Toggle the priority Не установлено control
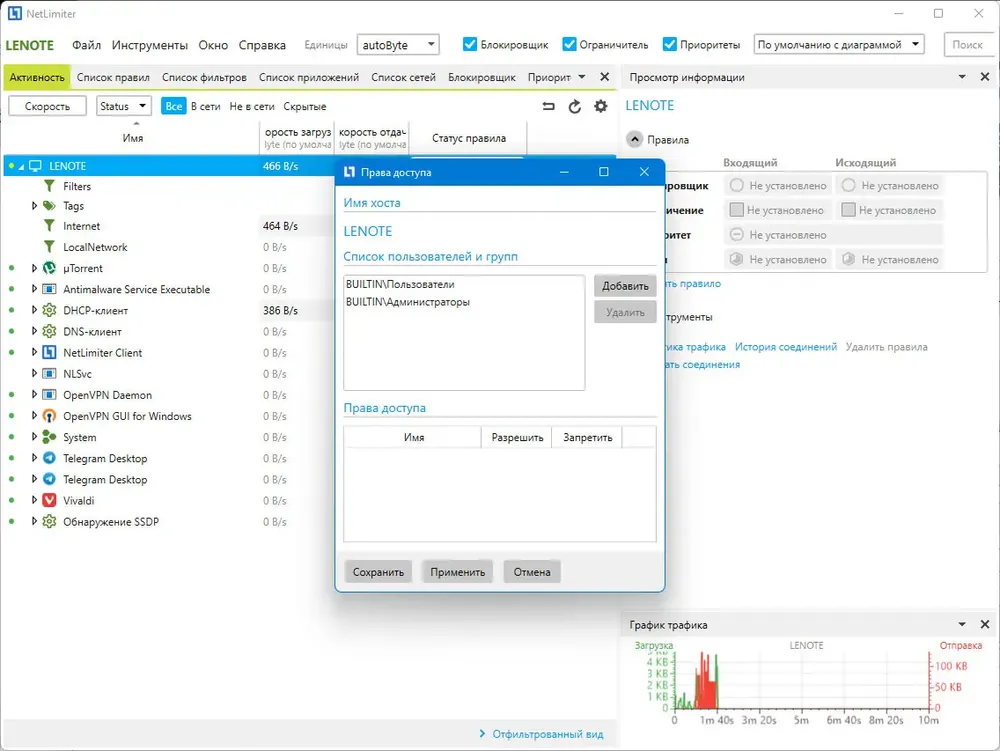Screen dimensions: 1000x751 tap(737, 235)
